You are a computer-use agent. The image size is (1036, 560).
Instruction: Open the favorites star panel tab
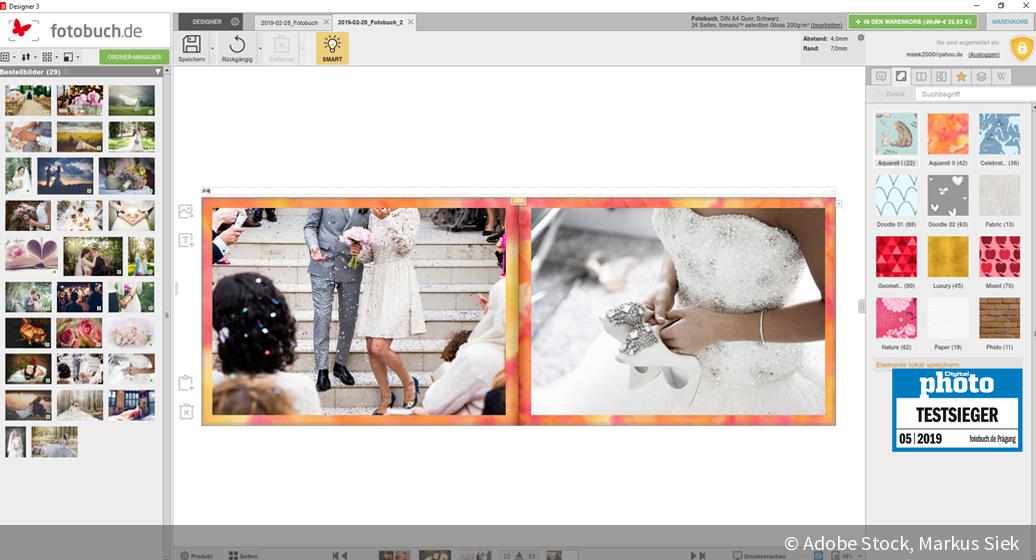961,77
